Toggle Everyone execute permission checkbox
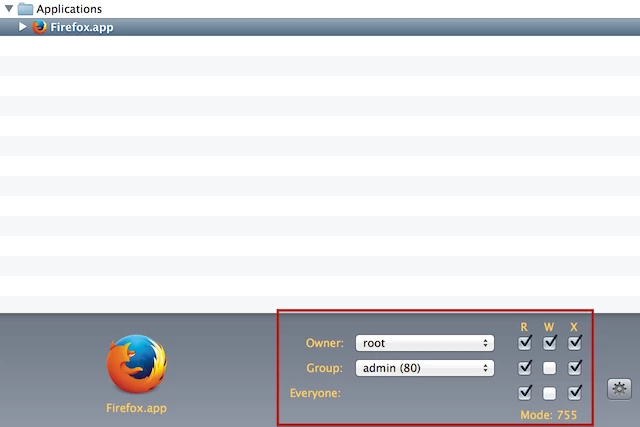This screenshot has height=427, width=640. (x=575, y=392)
